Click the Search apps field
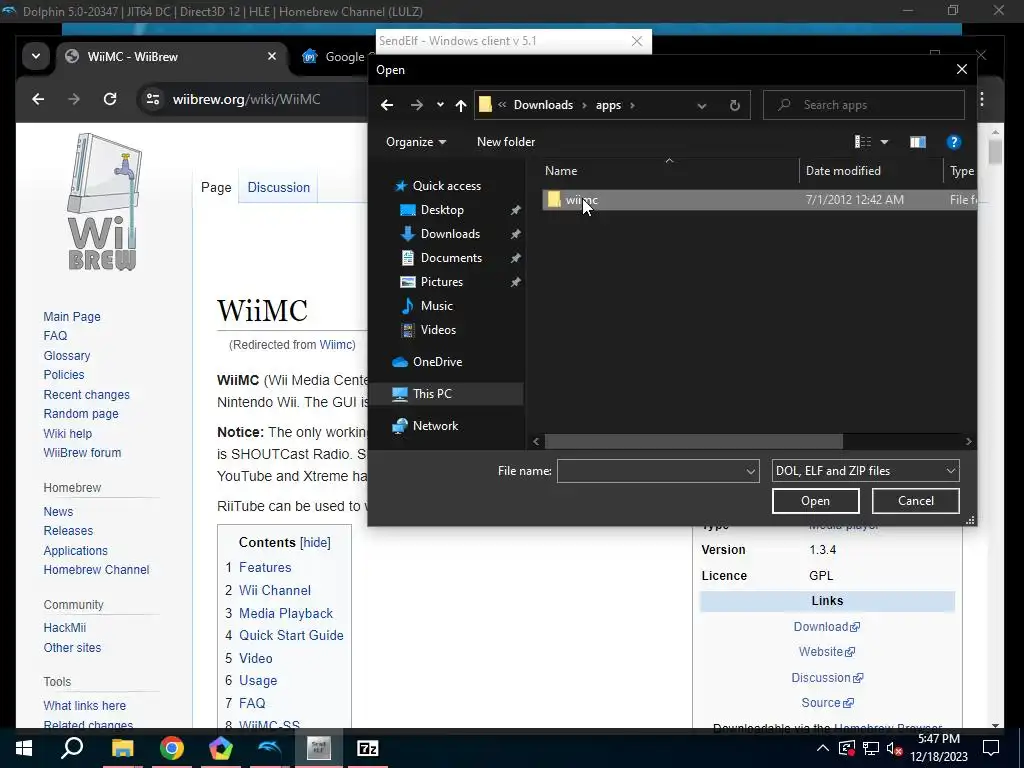The image size is (1024, 768). point(863,105)
